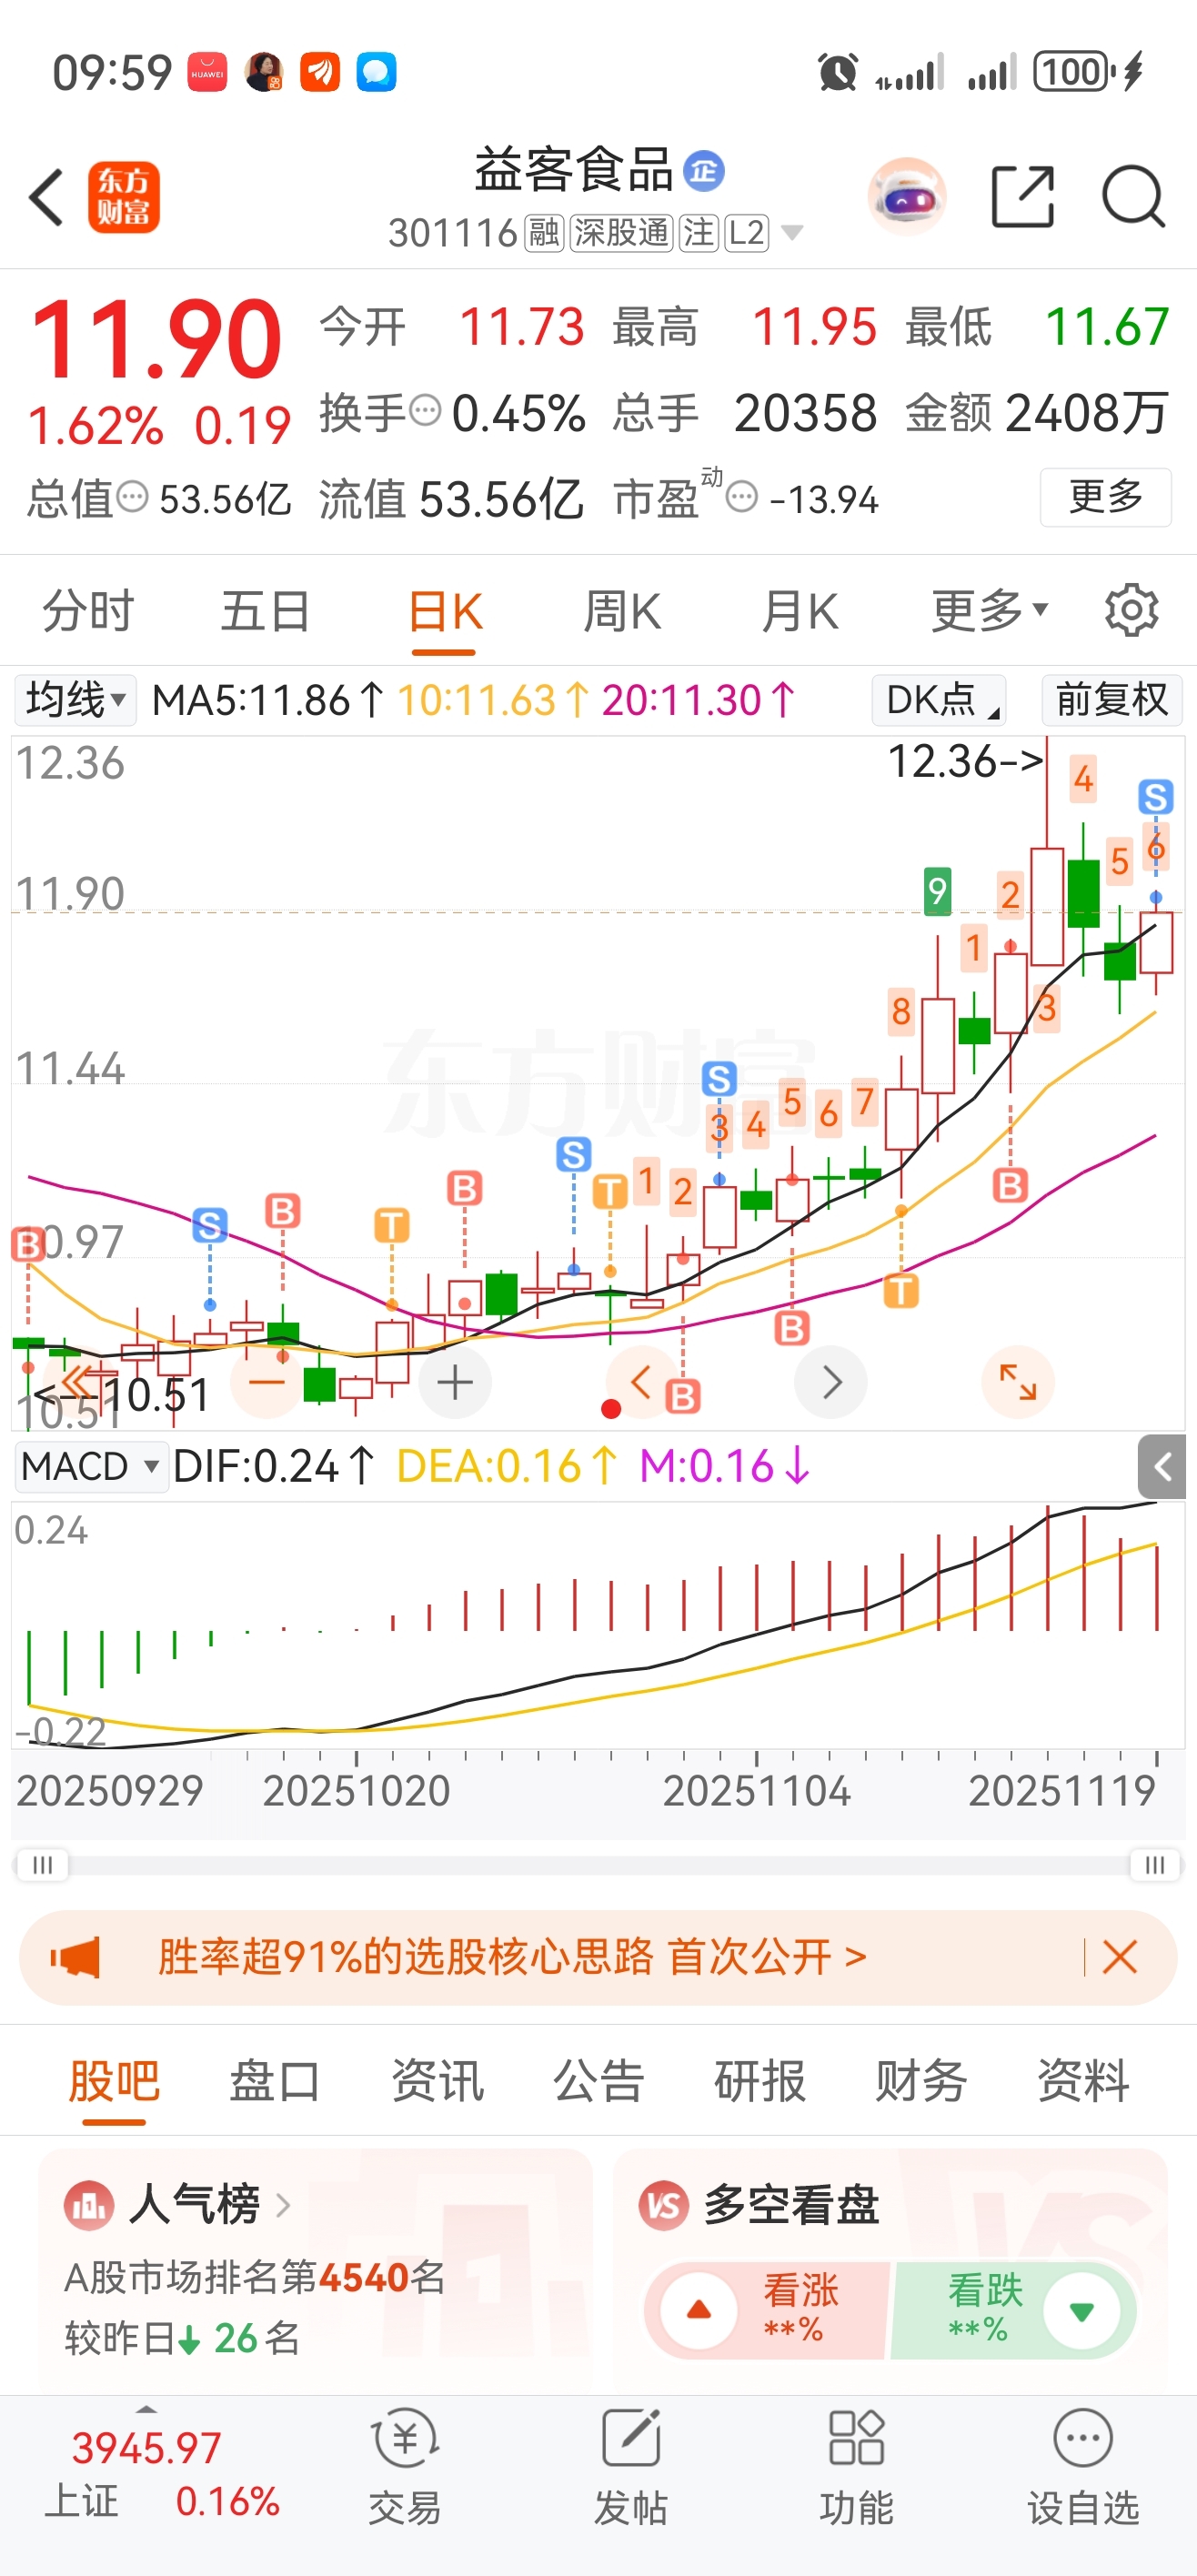Tap the megaphone promo icon
Viewport: 1197px width, 2576px height.
76,1957
